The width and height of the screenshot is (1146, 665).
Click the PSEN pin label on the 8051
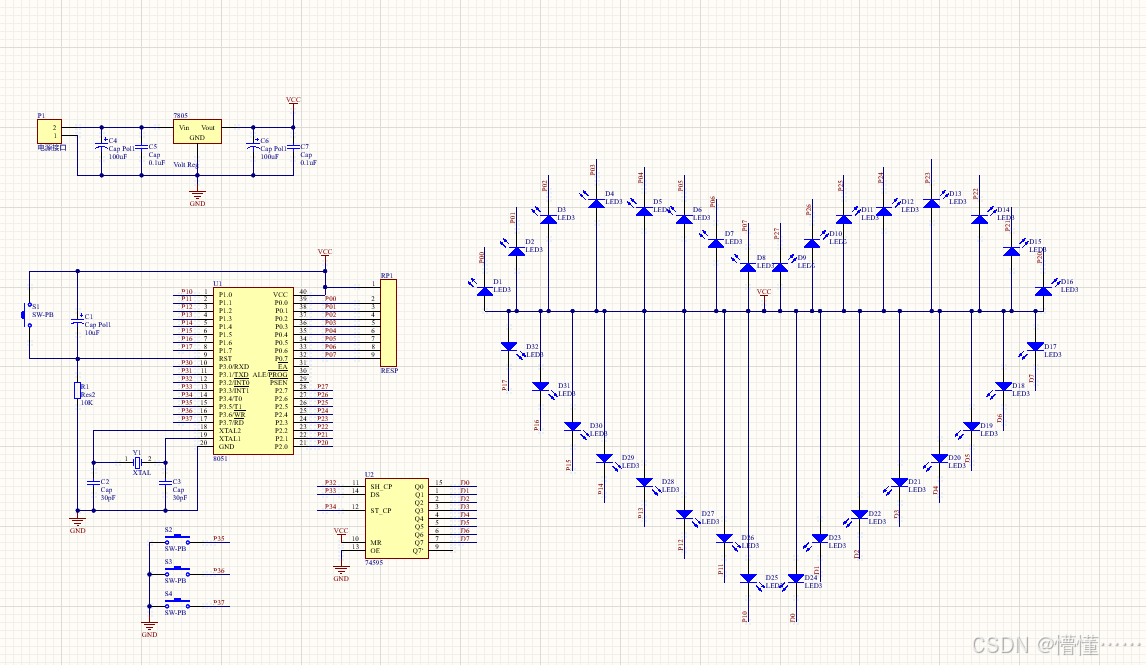(278, 383)
